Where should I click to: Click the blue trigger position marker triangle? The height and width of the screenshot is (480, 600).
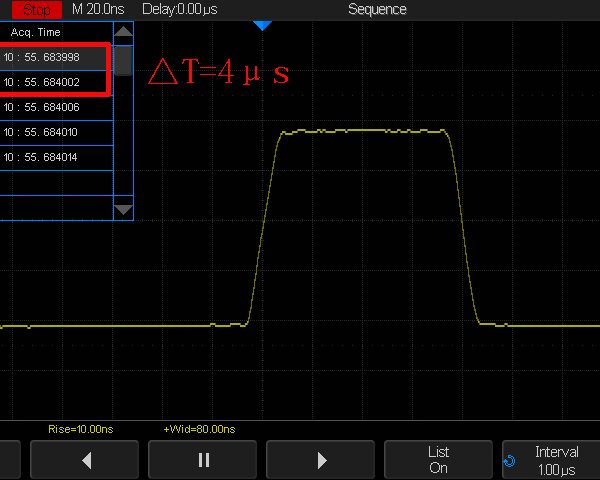[262, 24]
